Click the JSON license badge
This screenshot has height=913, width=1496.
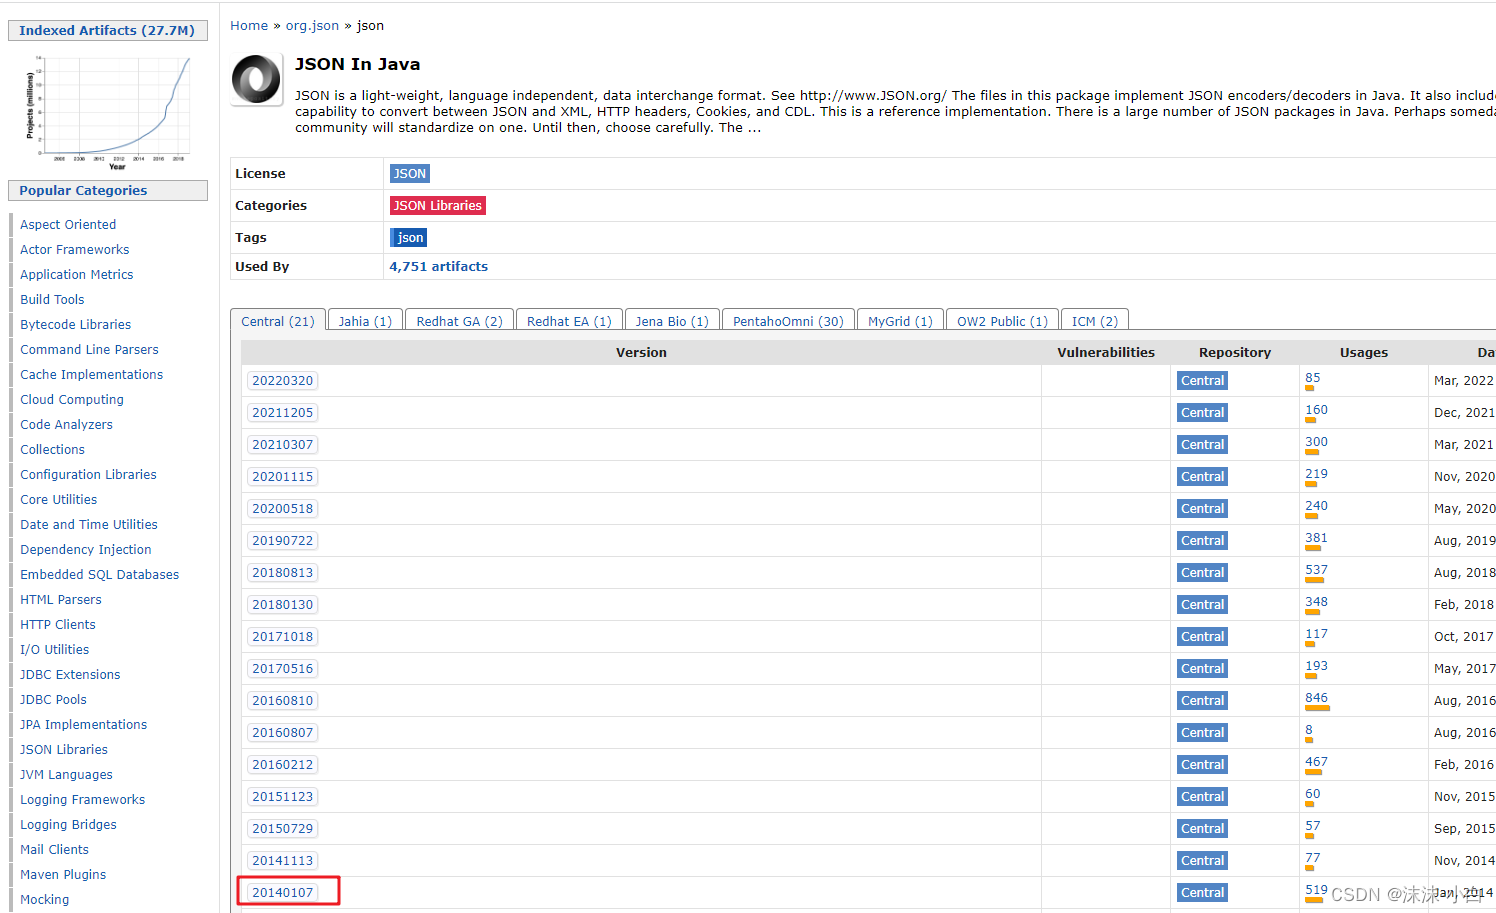coord(410,174)
